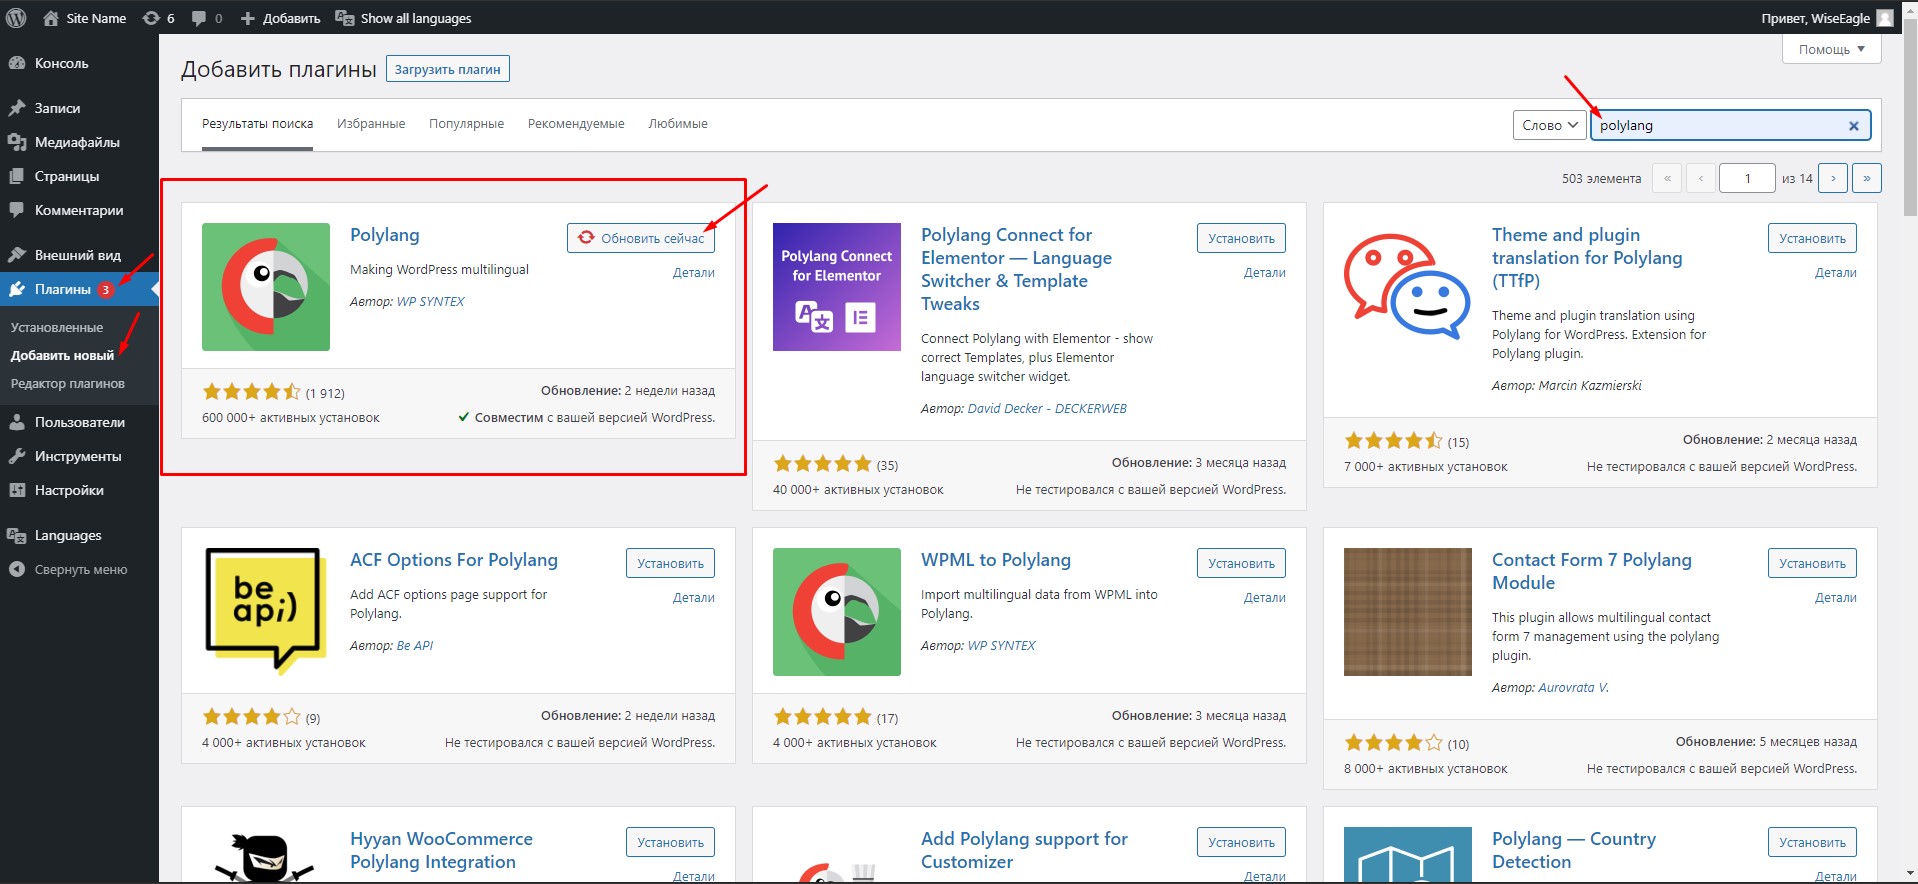Open Детали for Polylang plugin
The image size is (1918, 884).
(694, 272)
